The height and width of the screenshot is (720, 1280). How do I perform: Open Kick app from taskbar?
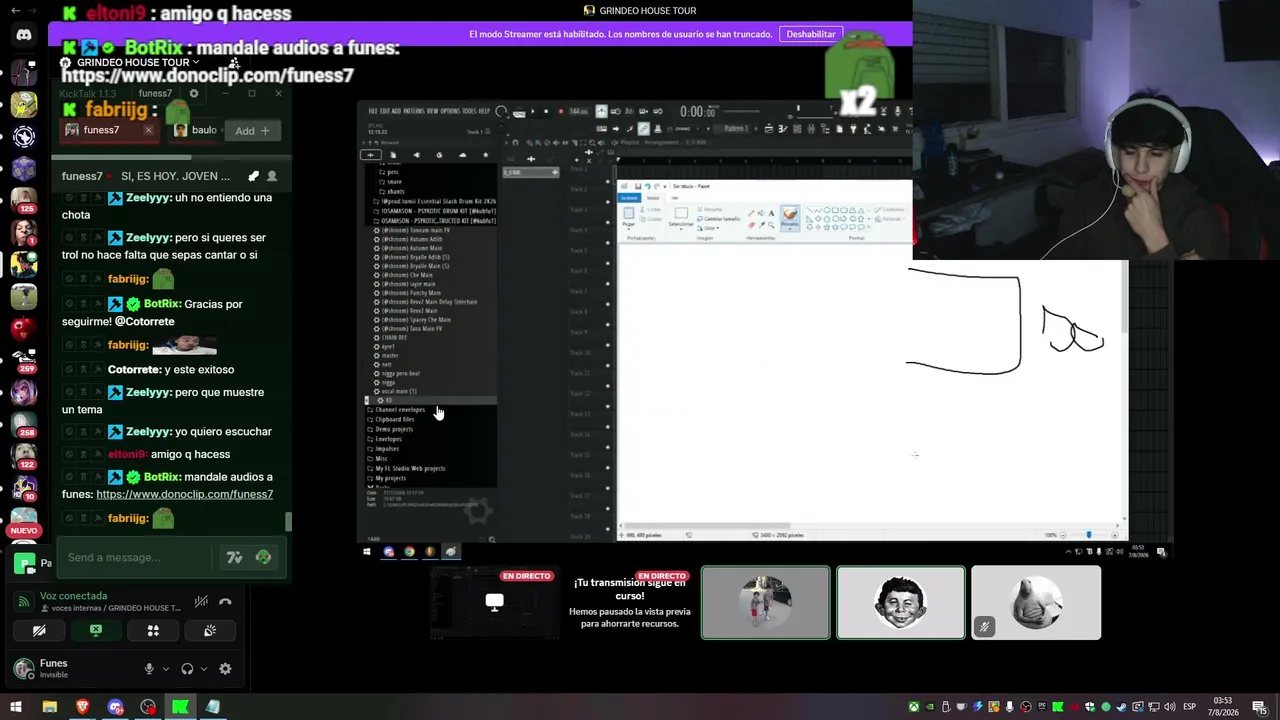click(x=180, y=707)
